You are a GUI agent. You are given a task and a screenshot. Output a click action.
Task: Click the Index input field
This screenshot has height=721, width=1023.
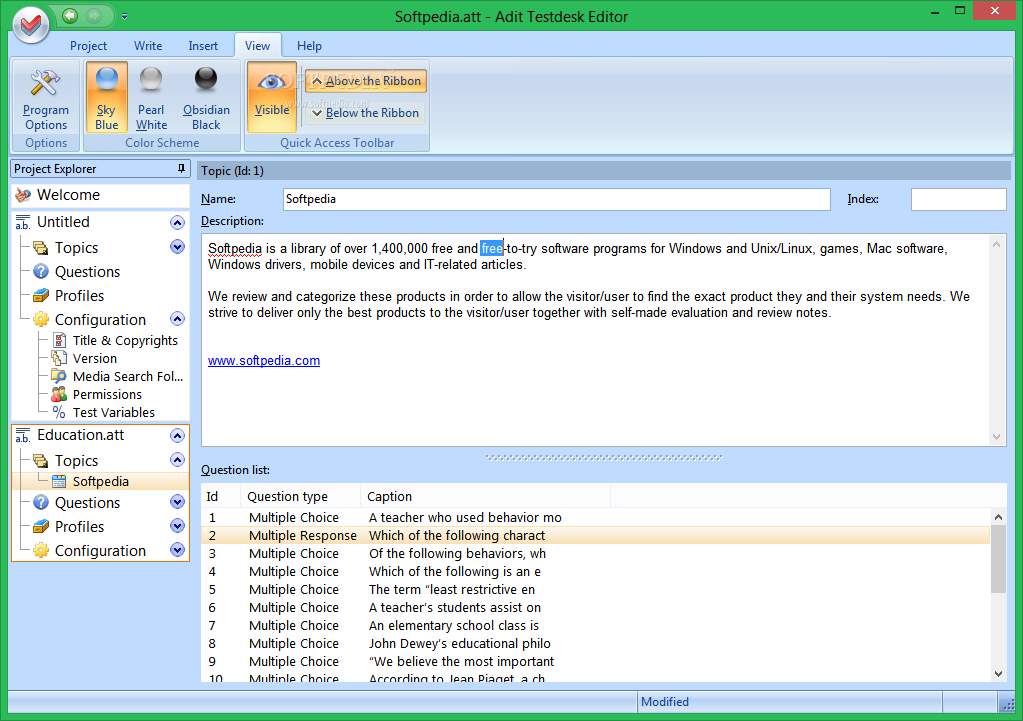pyautogui.click(x=958, y=199)
